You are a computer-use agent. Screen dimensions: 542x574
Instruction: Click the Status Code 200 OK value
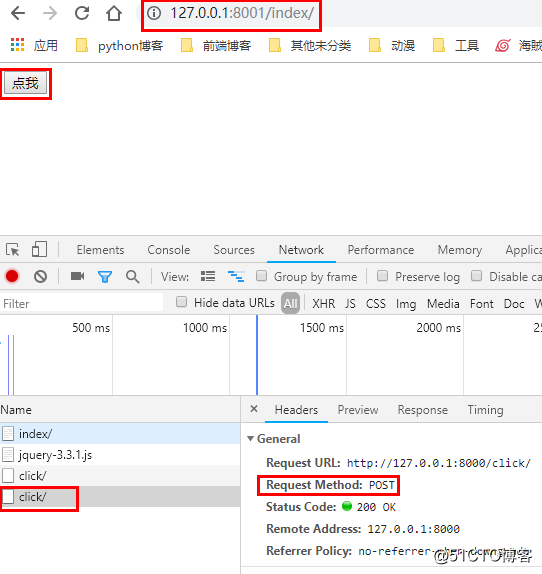click(x=376, y=507)
